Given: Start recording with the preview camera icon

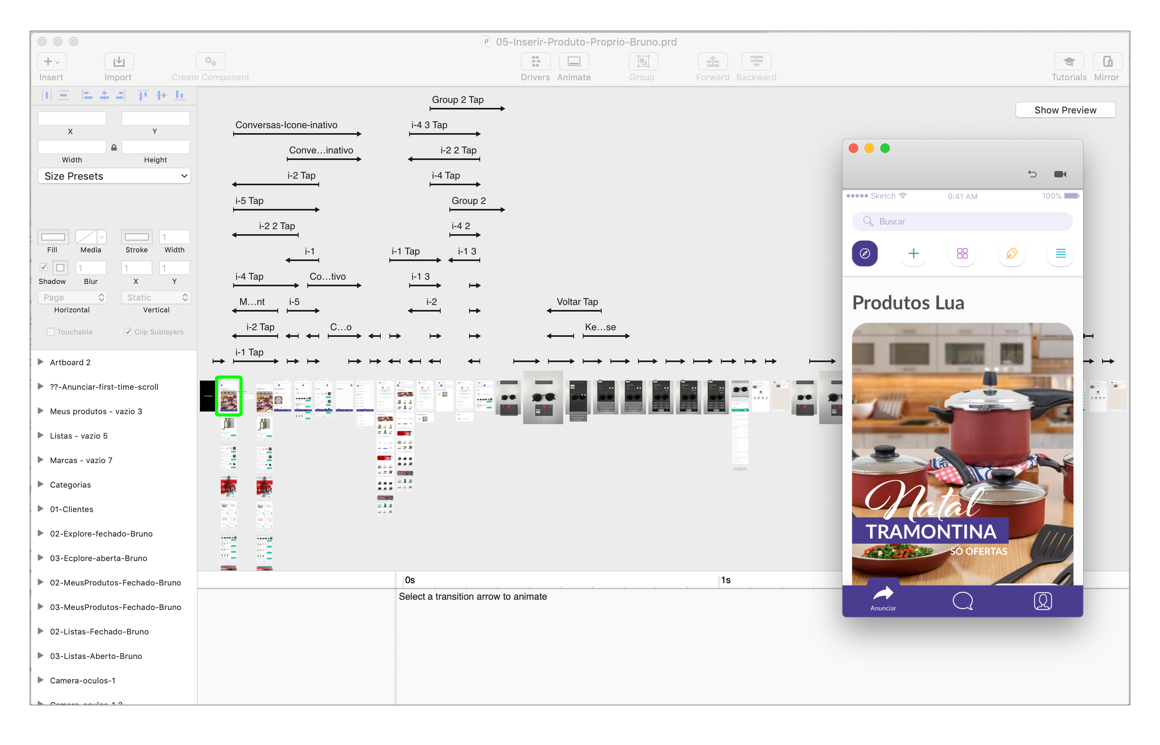Looking at the screenshot, I should (x=1060, y=174).
